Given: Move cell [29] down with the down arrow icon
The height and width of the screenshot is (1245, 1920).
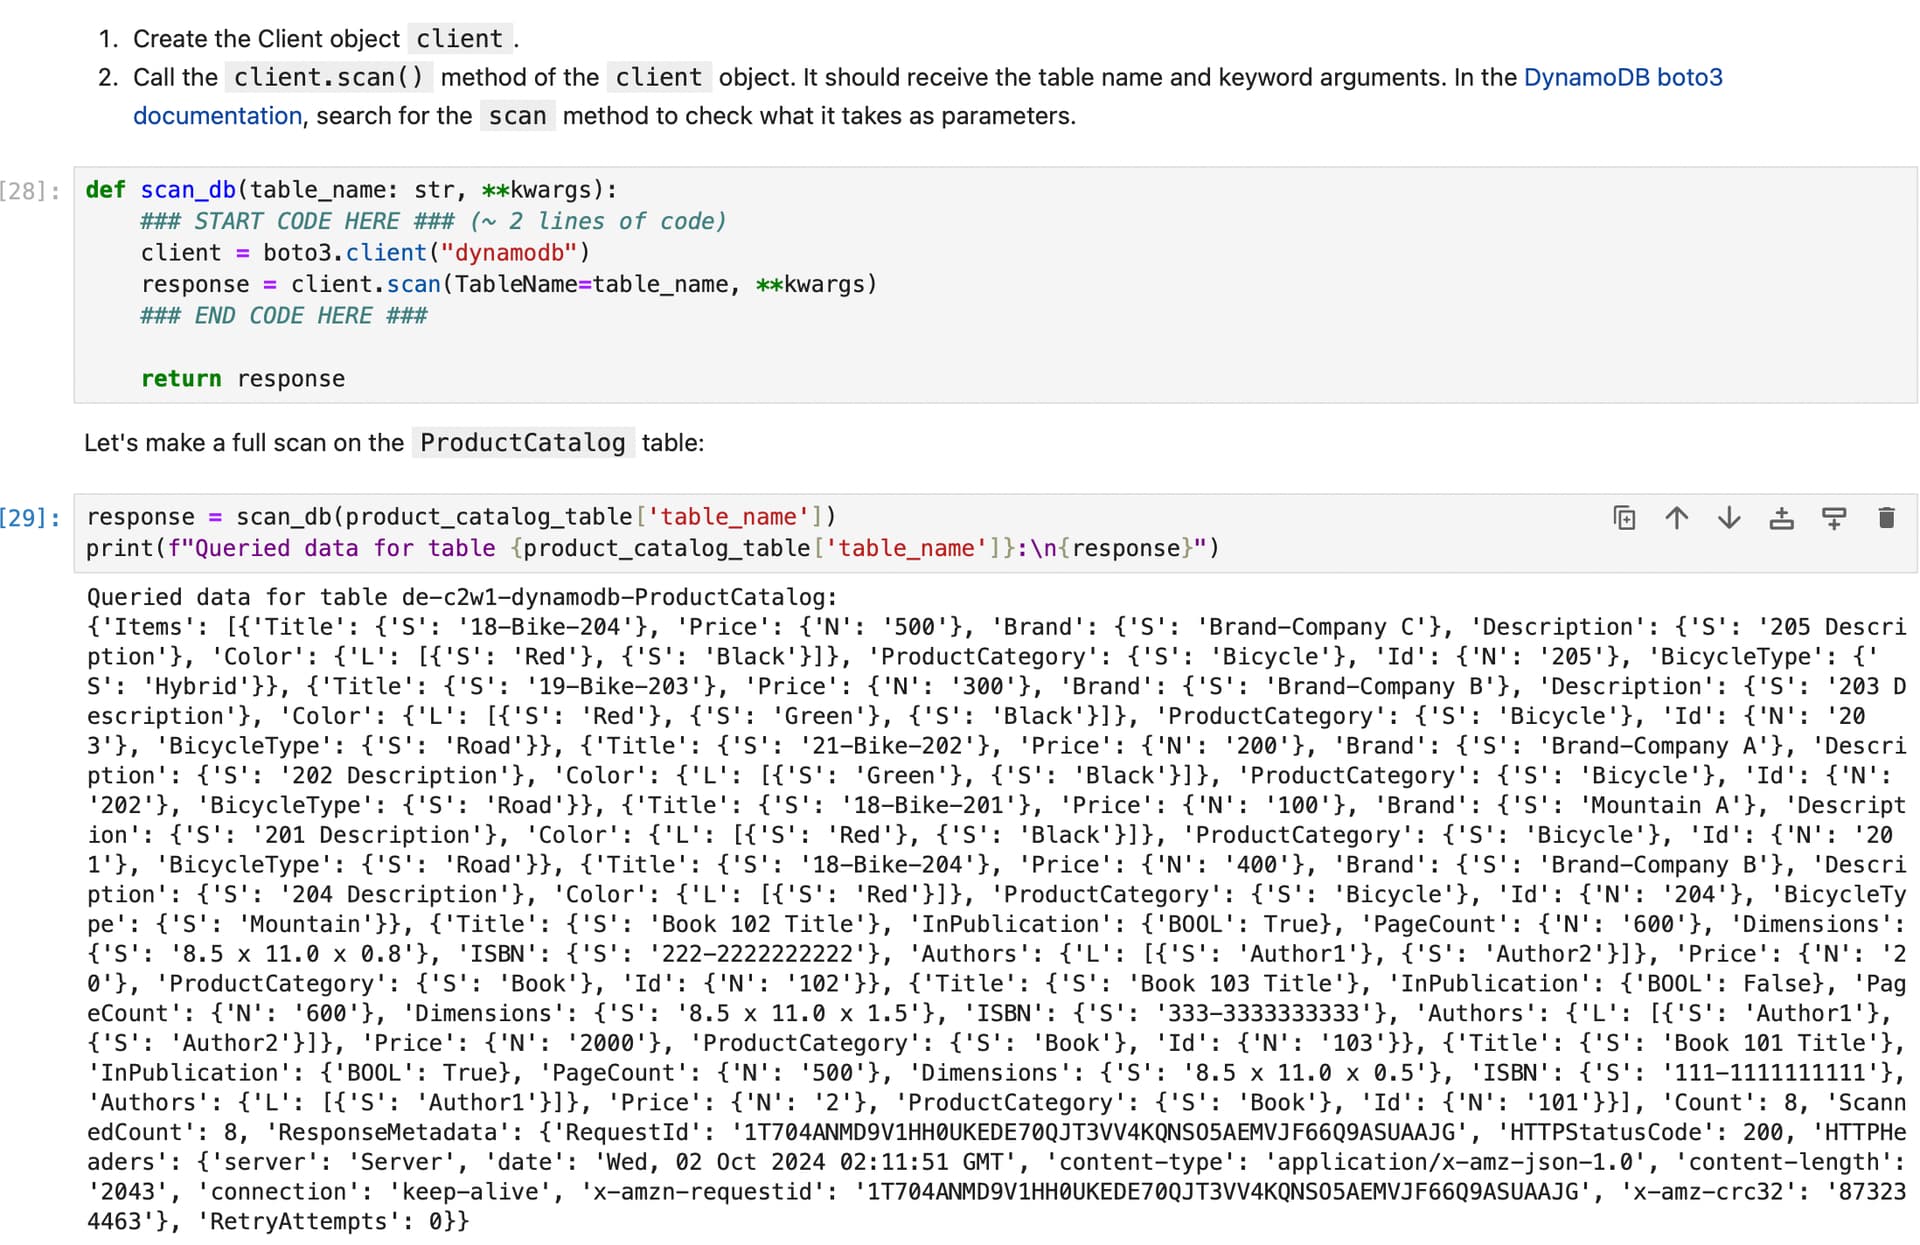Looking at the screenshot, I should 1729,518.
